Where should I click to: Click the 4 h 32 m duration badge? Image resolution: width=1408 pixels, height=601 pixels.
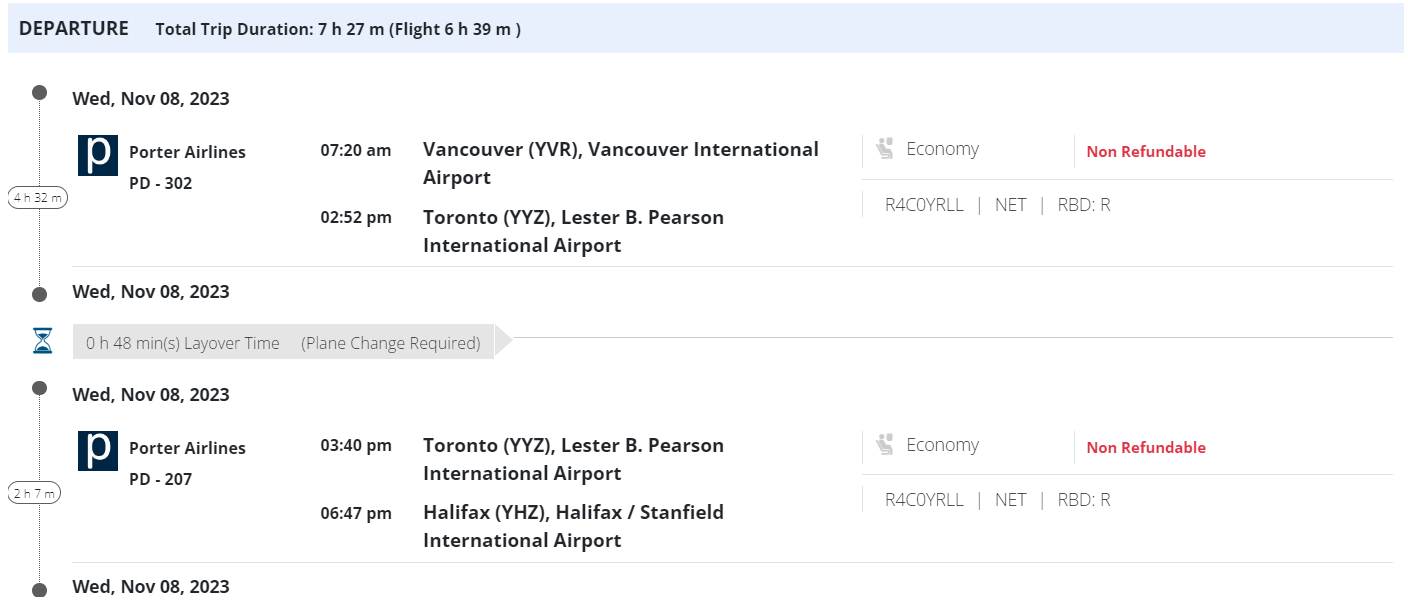click(x=38, y=198)
